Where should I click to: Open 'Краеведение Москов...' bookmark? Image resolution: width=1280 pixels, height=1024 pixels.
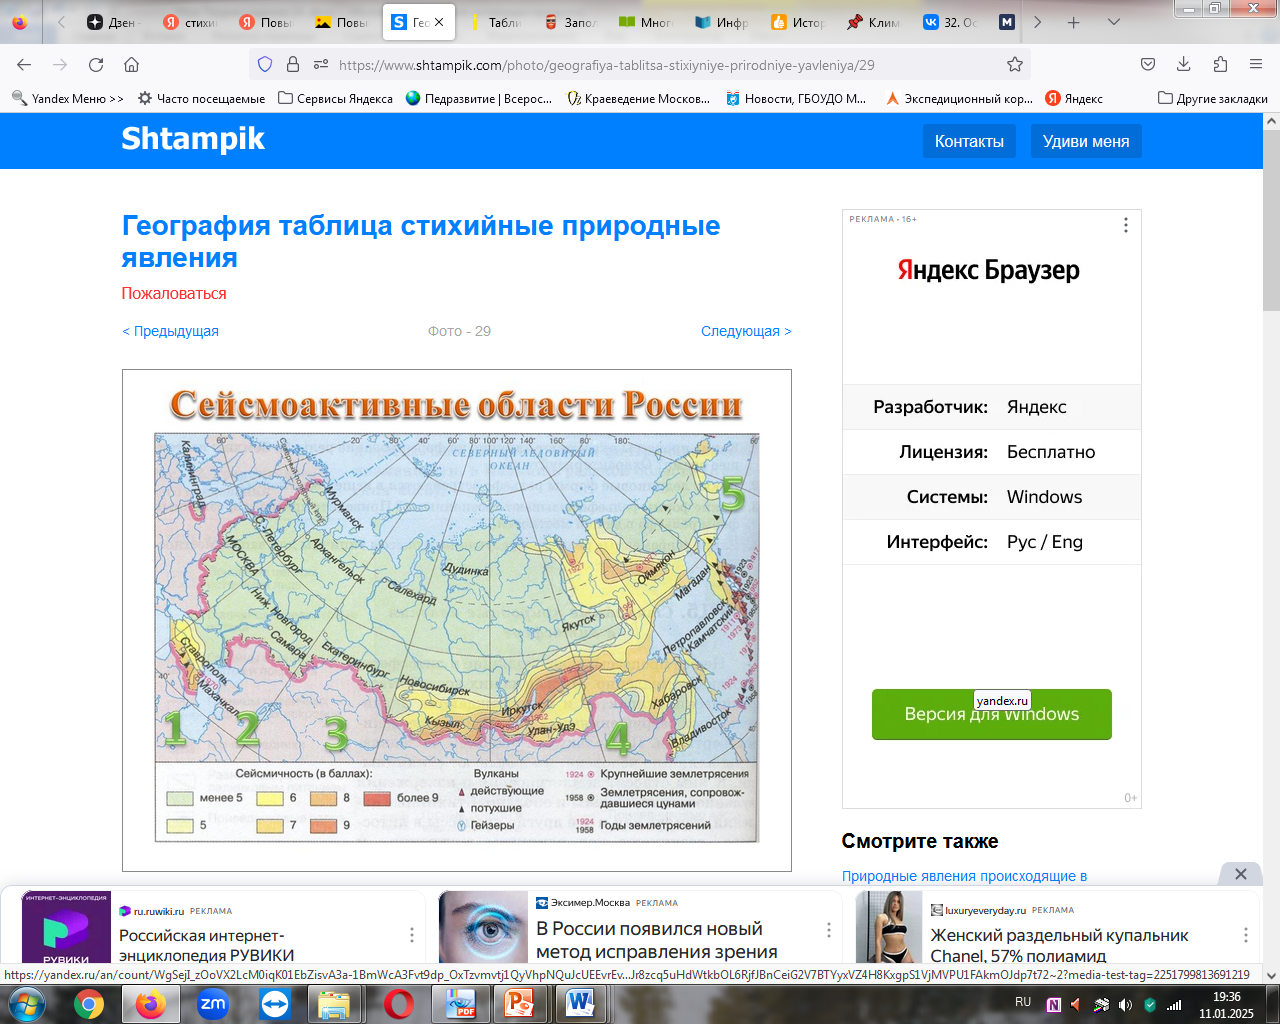tap(638, 98)
